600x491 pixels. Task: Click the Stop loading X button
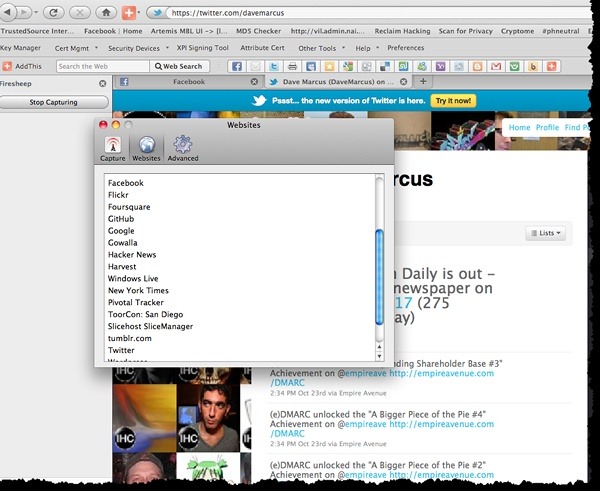[80, 13]
